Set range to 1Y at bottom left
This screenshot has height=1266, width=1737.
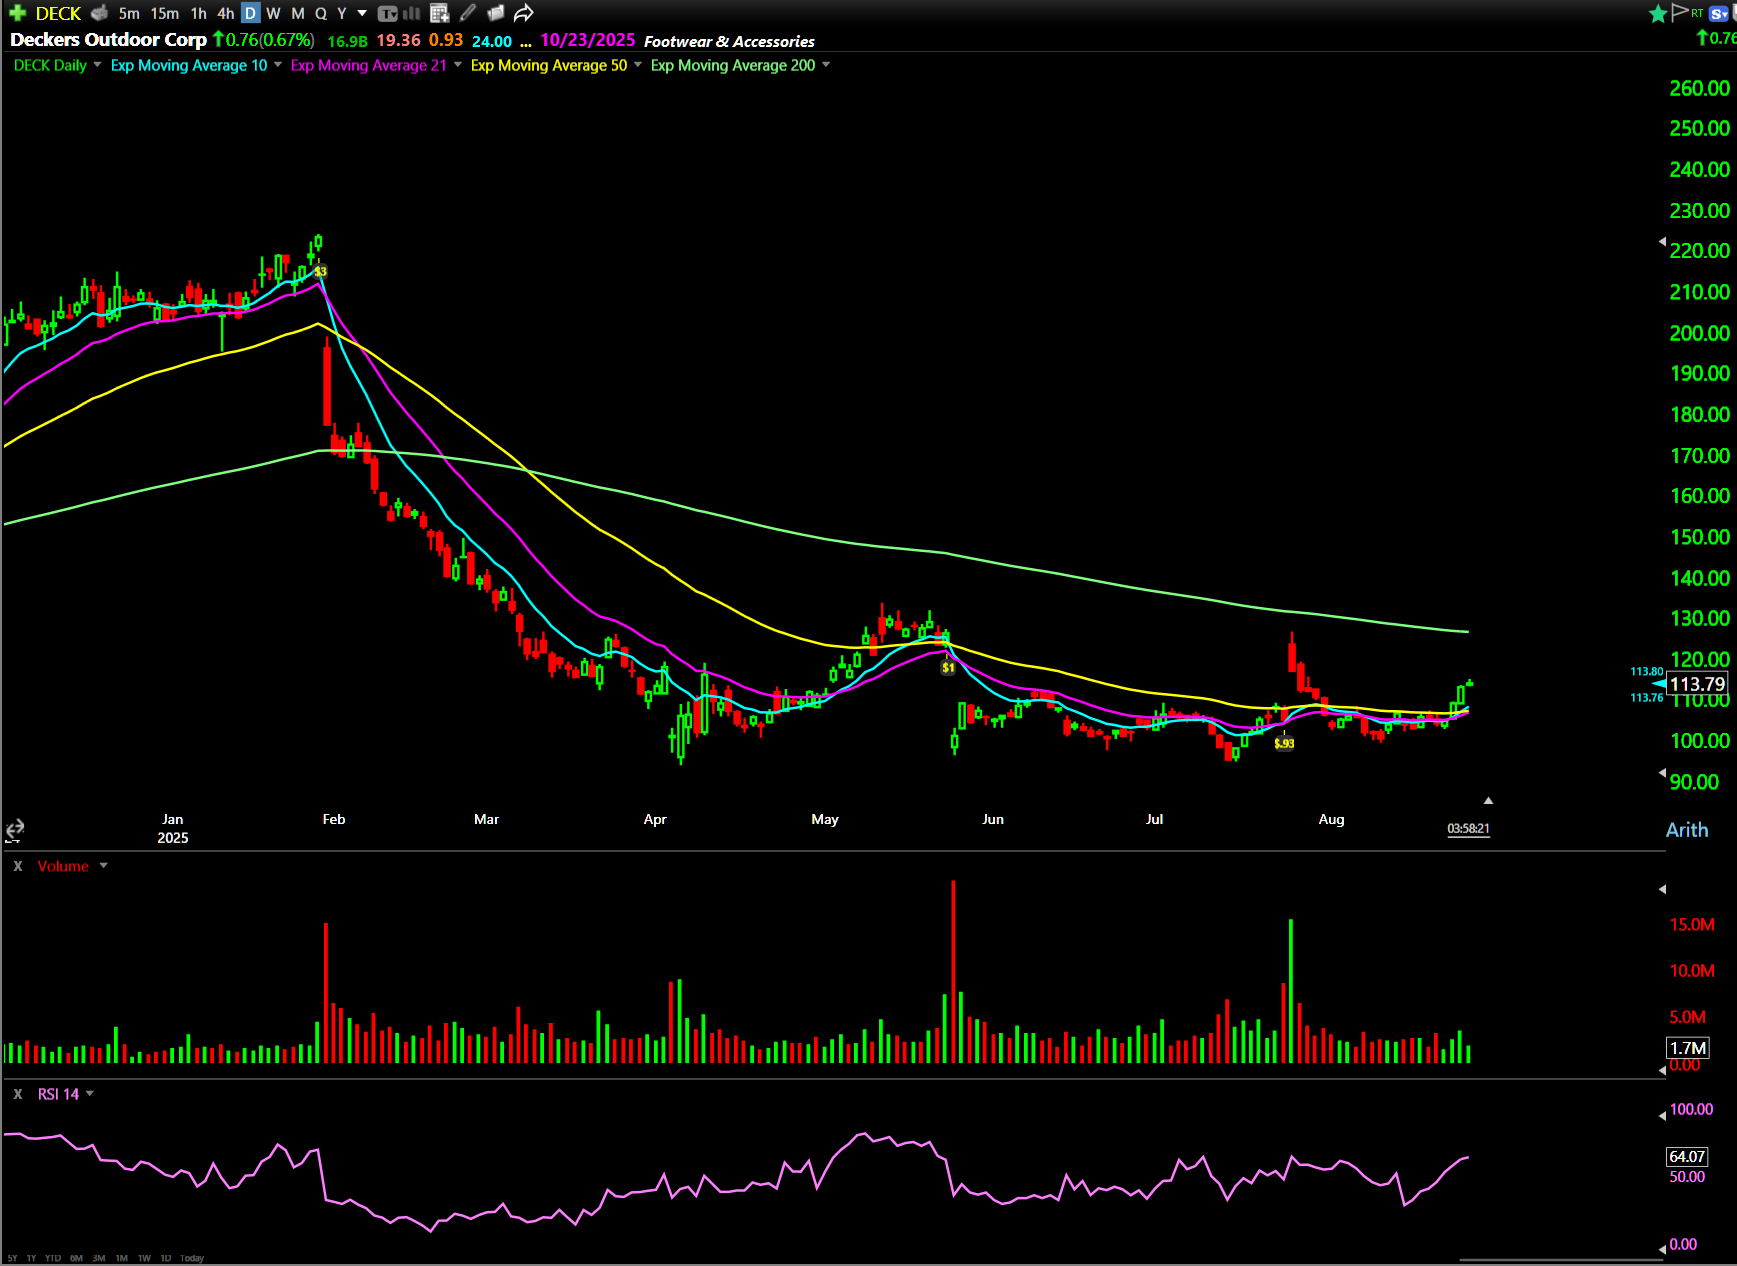point(31,1258)
